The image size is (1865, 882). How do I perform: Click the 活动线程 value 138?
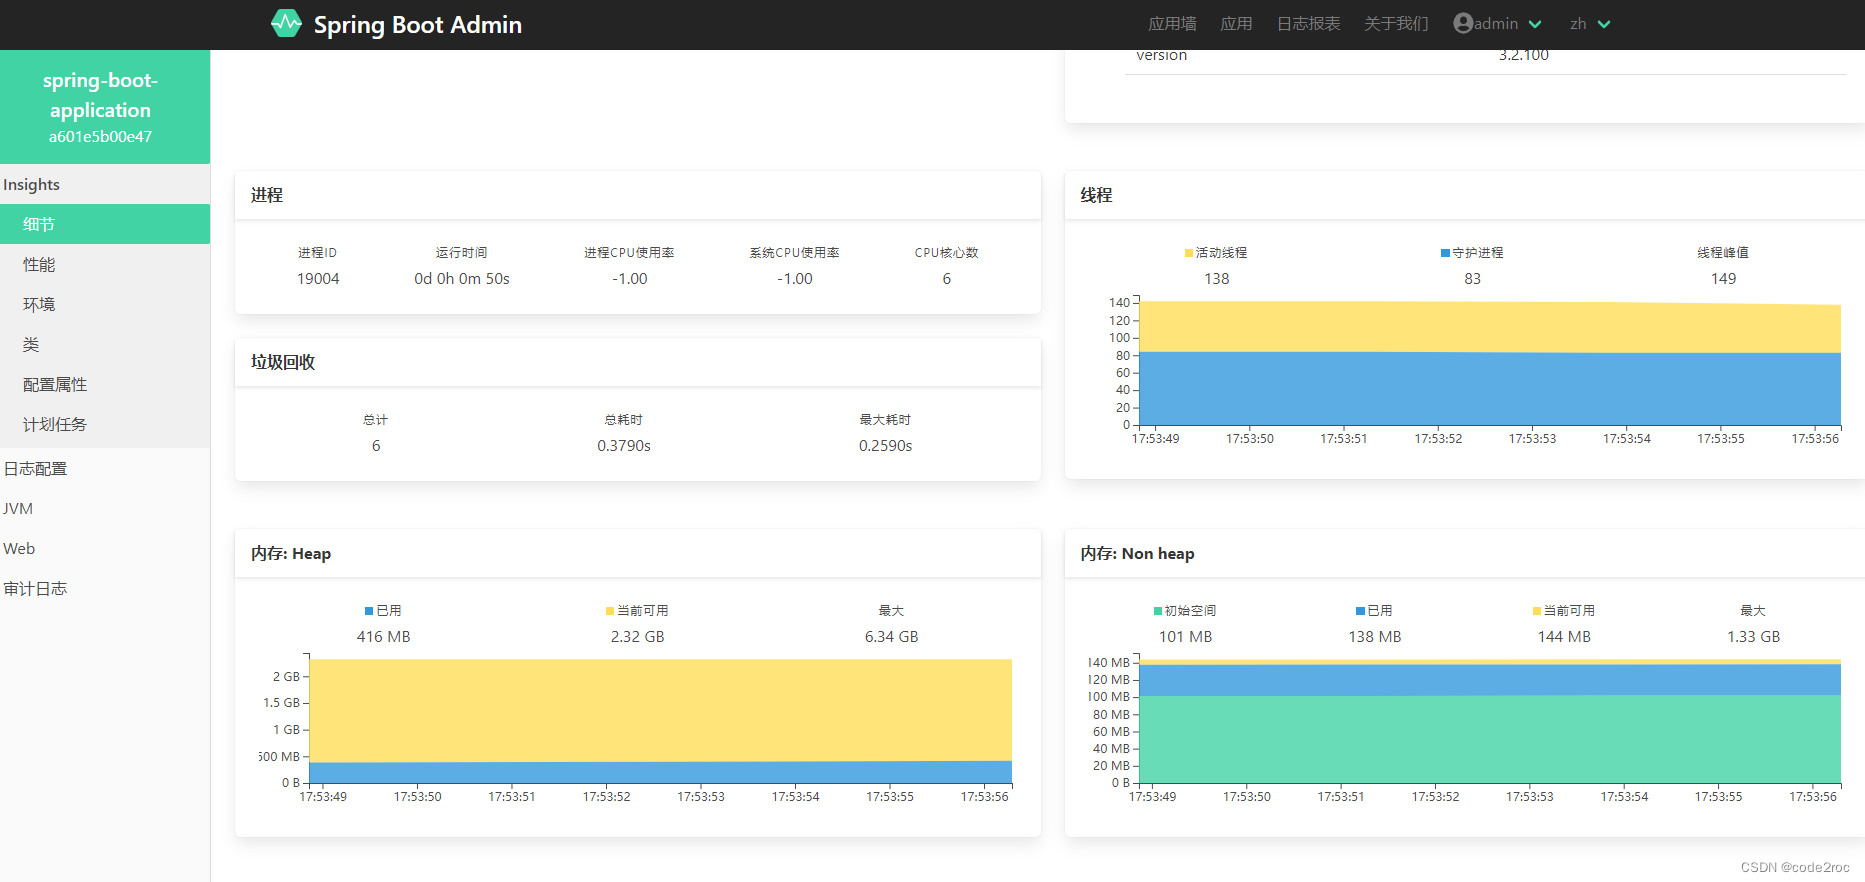1216,279
